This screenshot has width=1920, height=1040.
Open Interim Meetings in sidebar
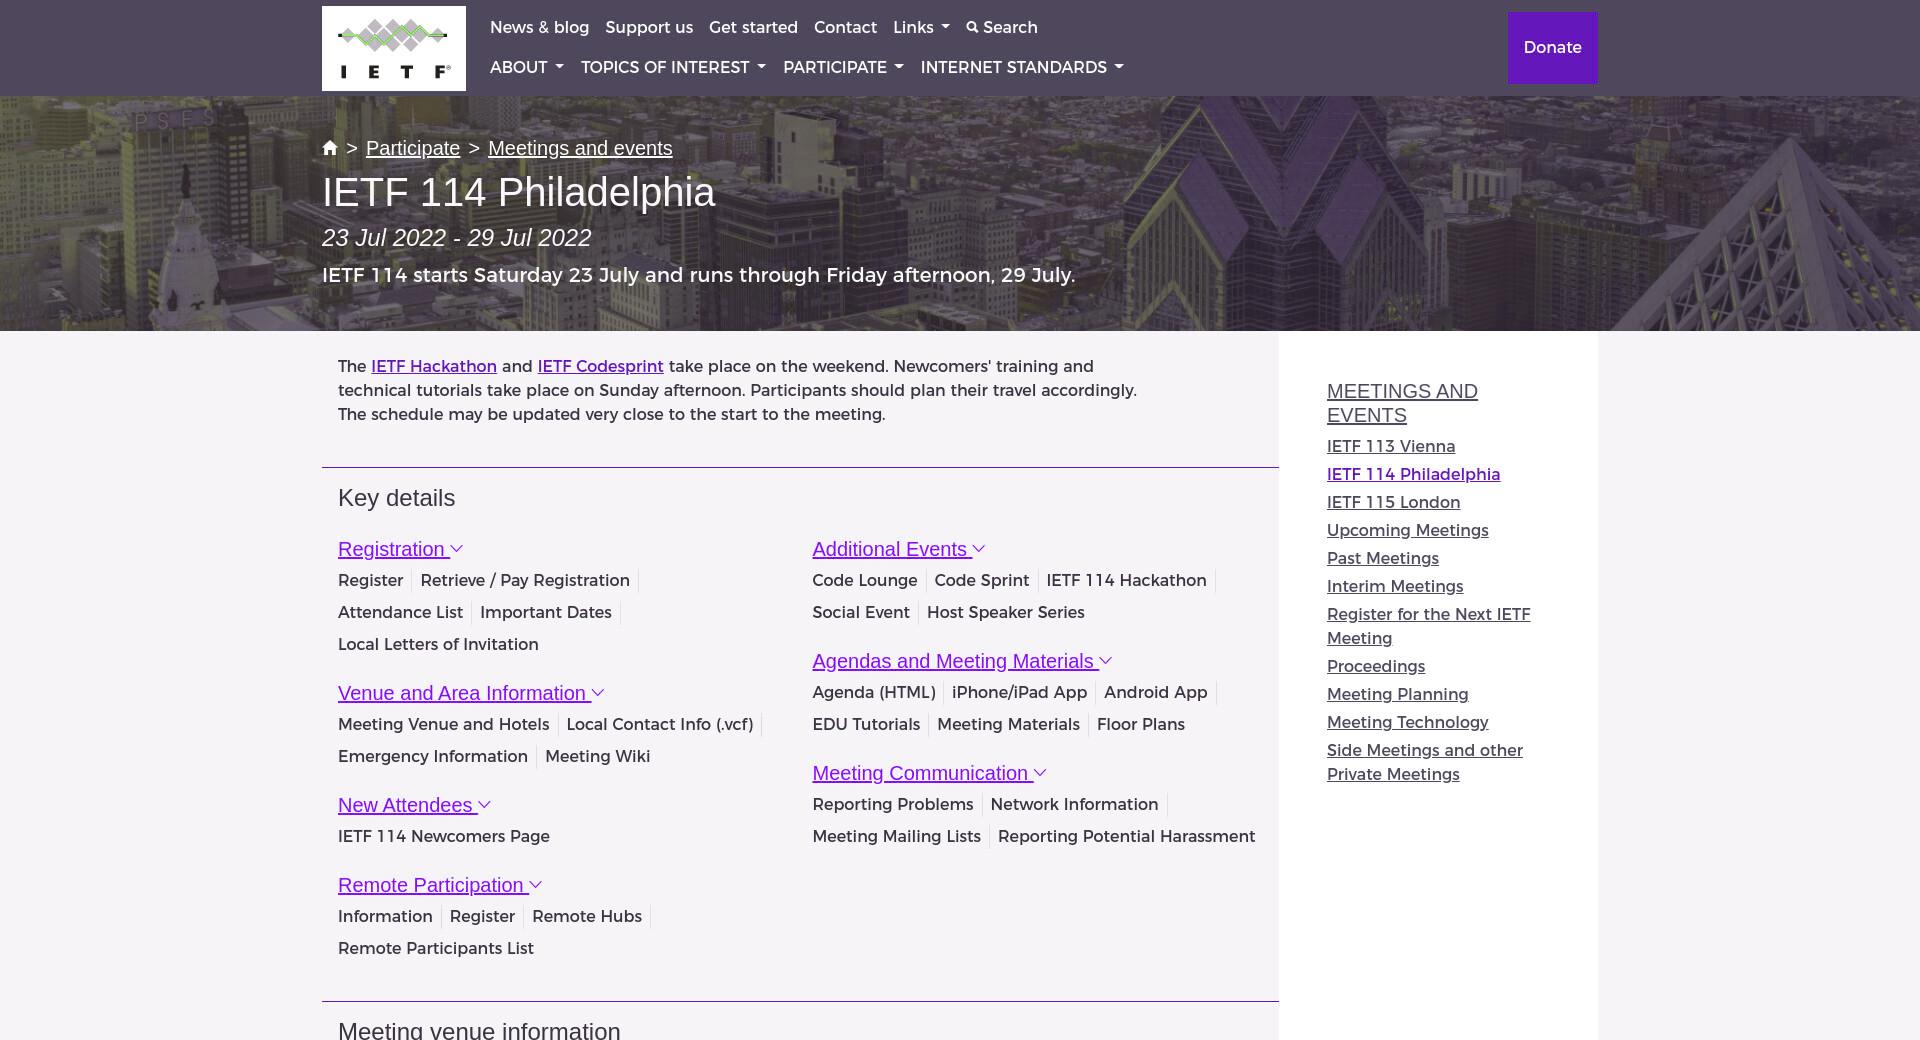1395,586
